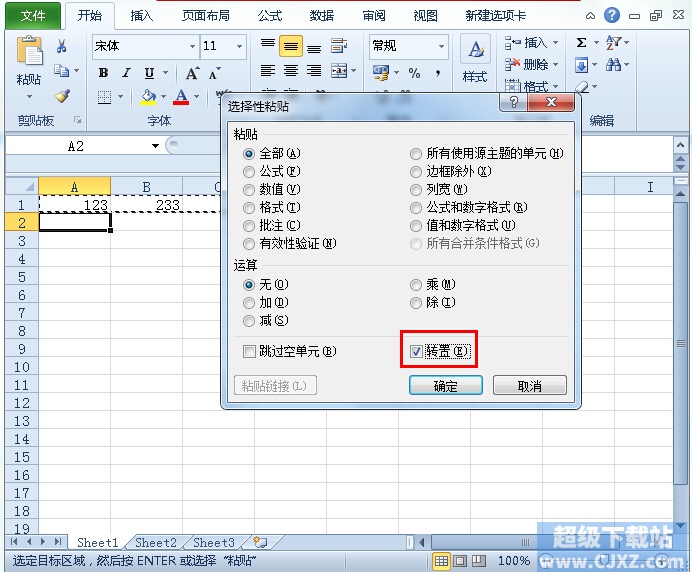Align text left
692x572 pixels.
[268, 71]
